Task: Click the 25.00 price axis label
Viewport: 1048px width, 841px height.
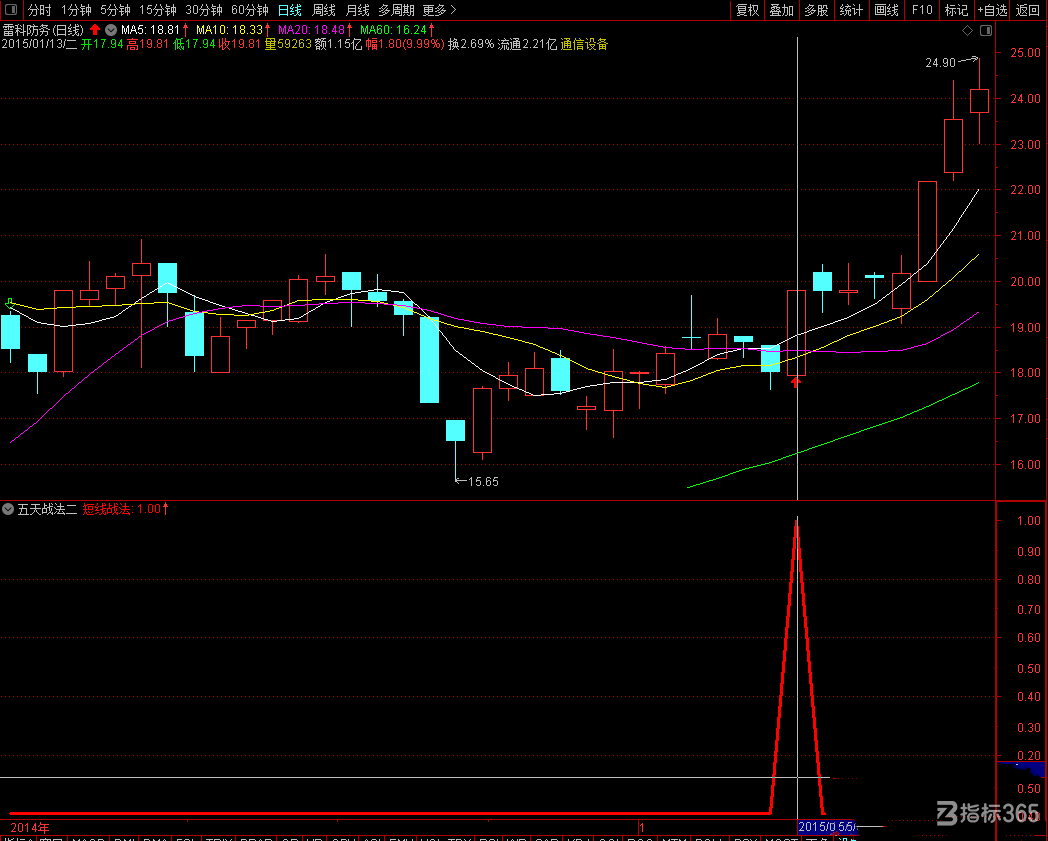Action: coord(1026,53)
